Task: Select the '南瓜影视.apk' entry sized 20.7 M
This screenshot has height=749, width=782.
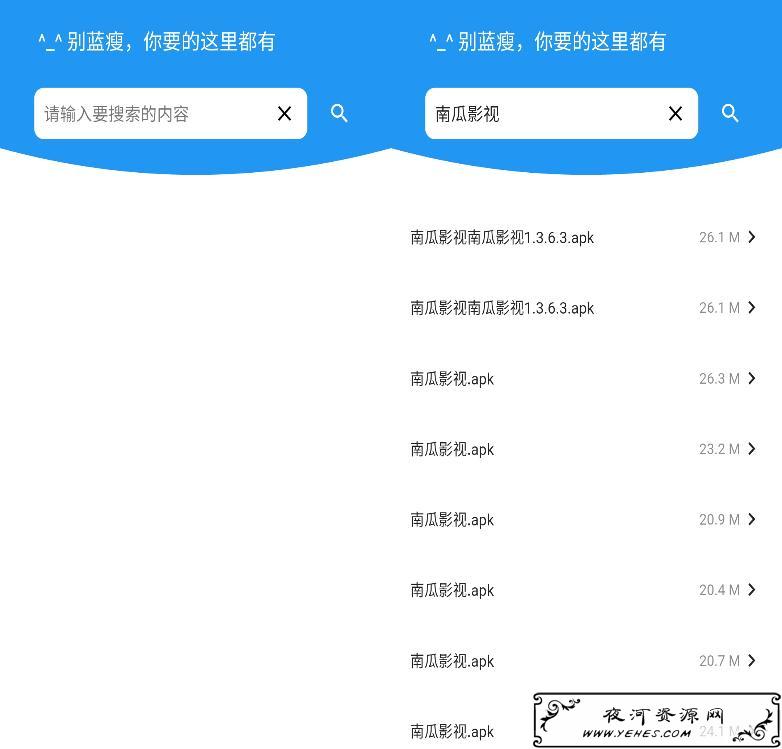Action: coord(584,661)
